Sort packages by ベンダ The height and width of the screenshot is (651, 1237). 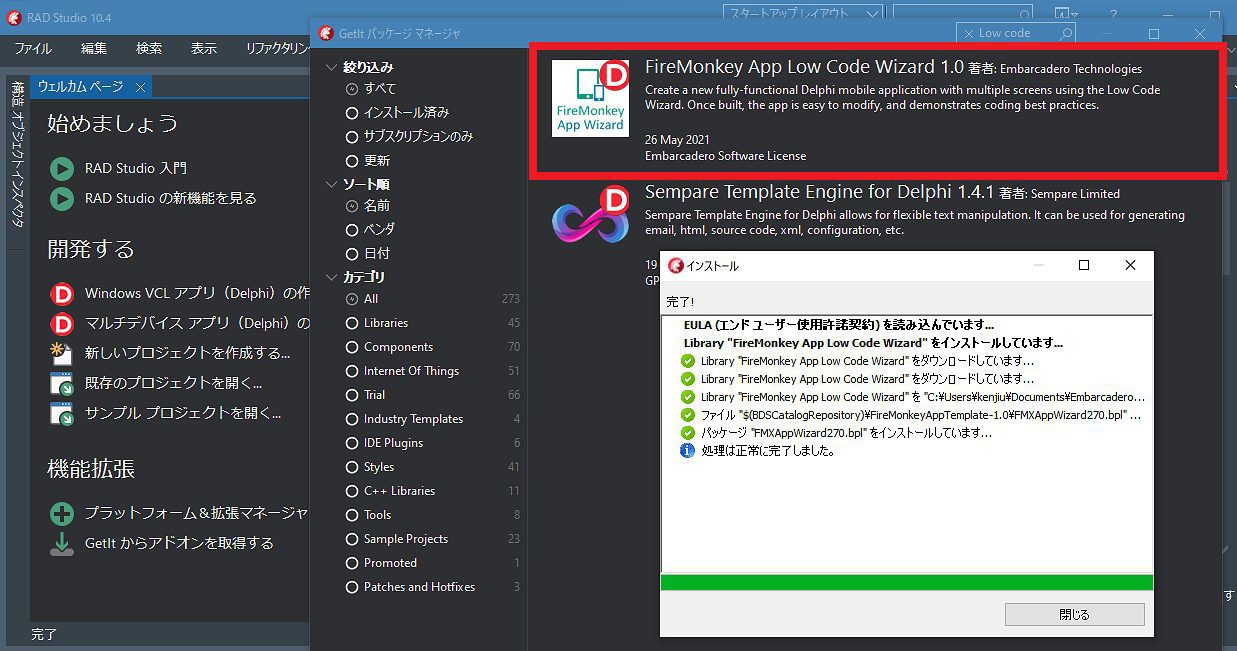351,229
